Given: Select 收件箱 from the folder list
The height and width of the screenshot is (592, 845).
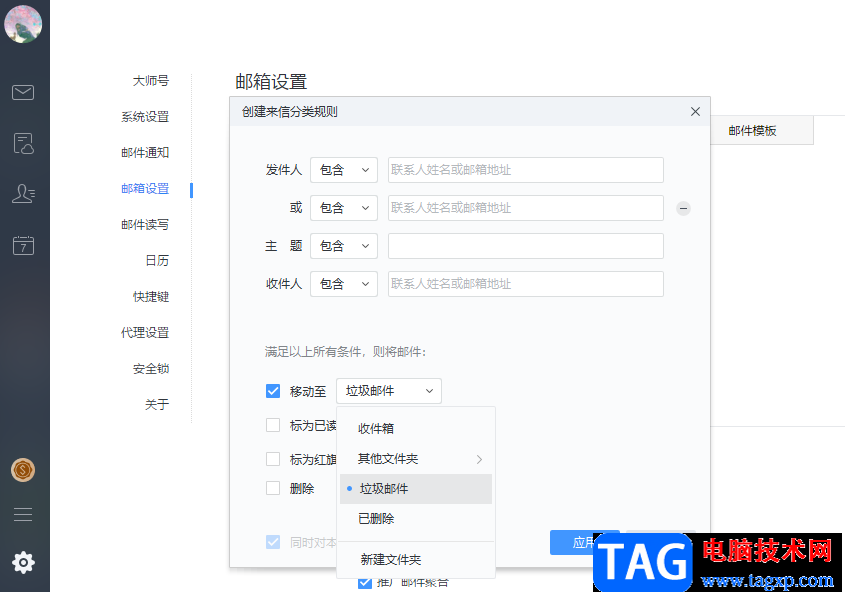Looking at the screenshot, I should click(x=416, y=429).
